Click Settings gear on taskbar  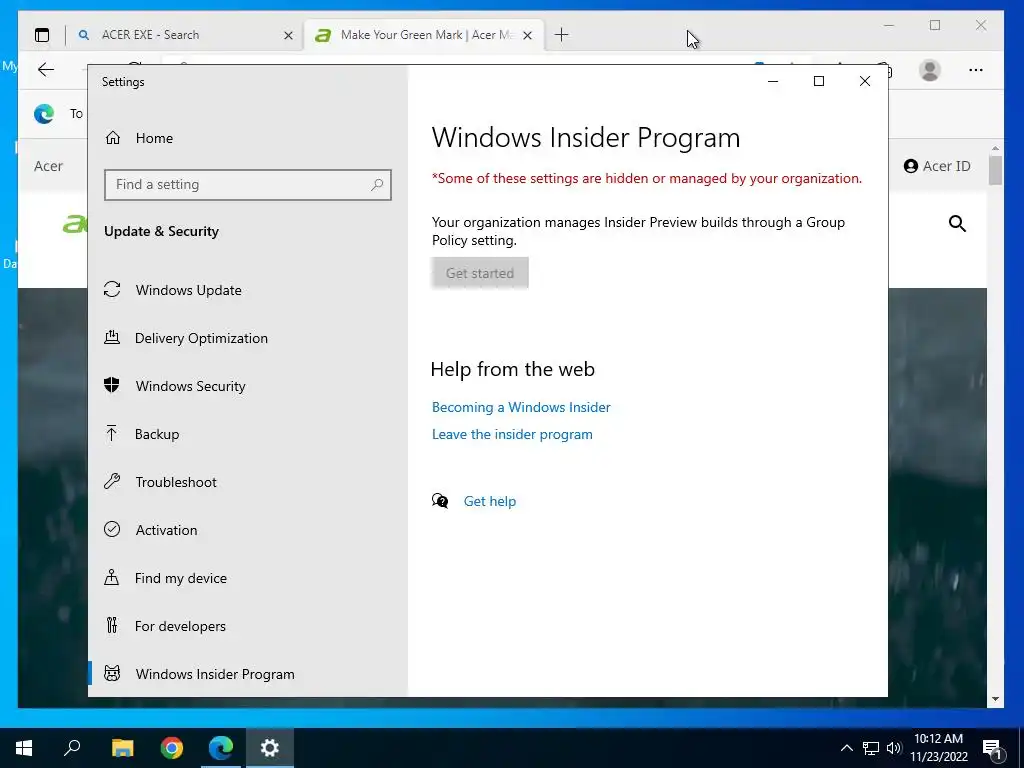tap(270, 748)
